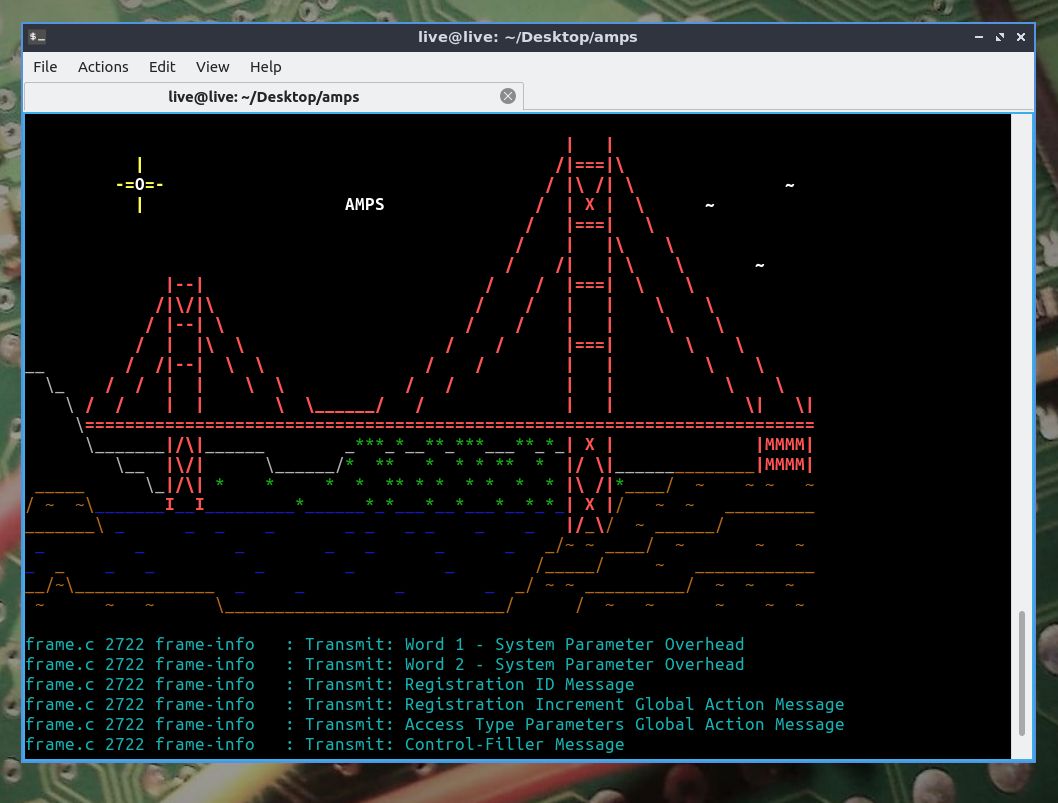Click the terminal vertical scrollbar thumb
Viewport: 1058px width, 803px height.
pyautogui.click(x=1022, y=673)
